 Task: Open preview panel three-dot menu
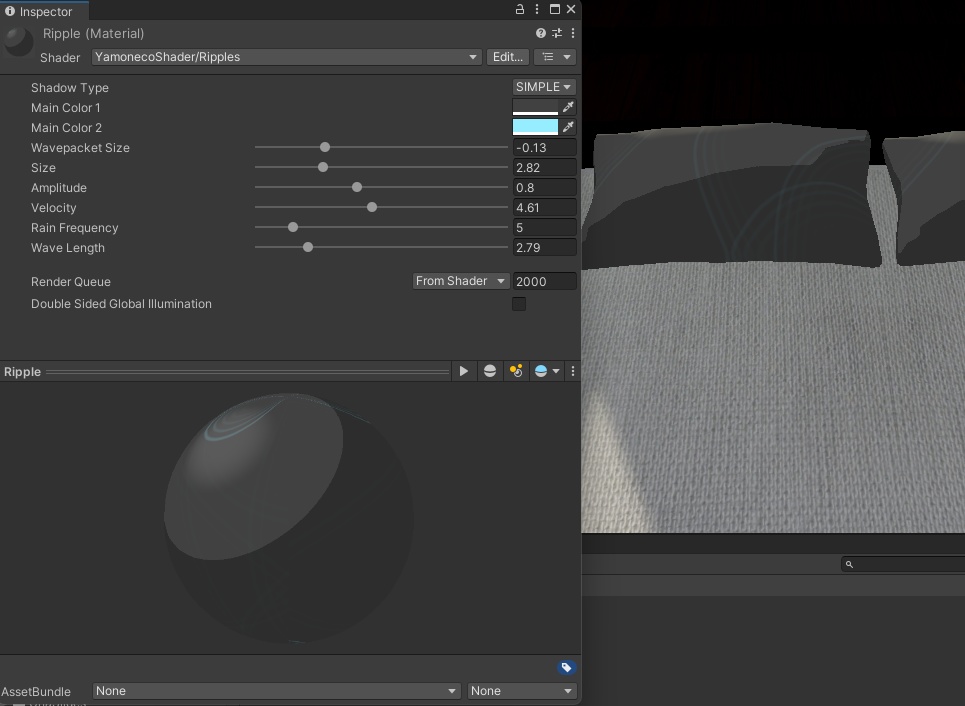tap(573, 371)
